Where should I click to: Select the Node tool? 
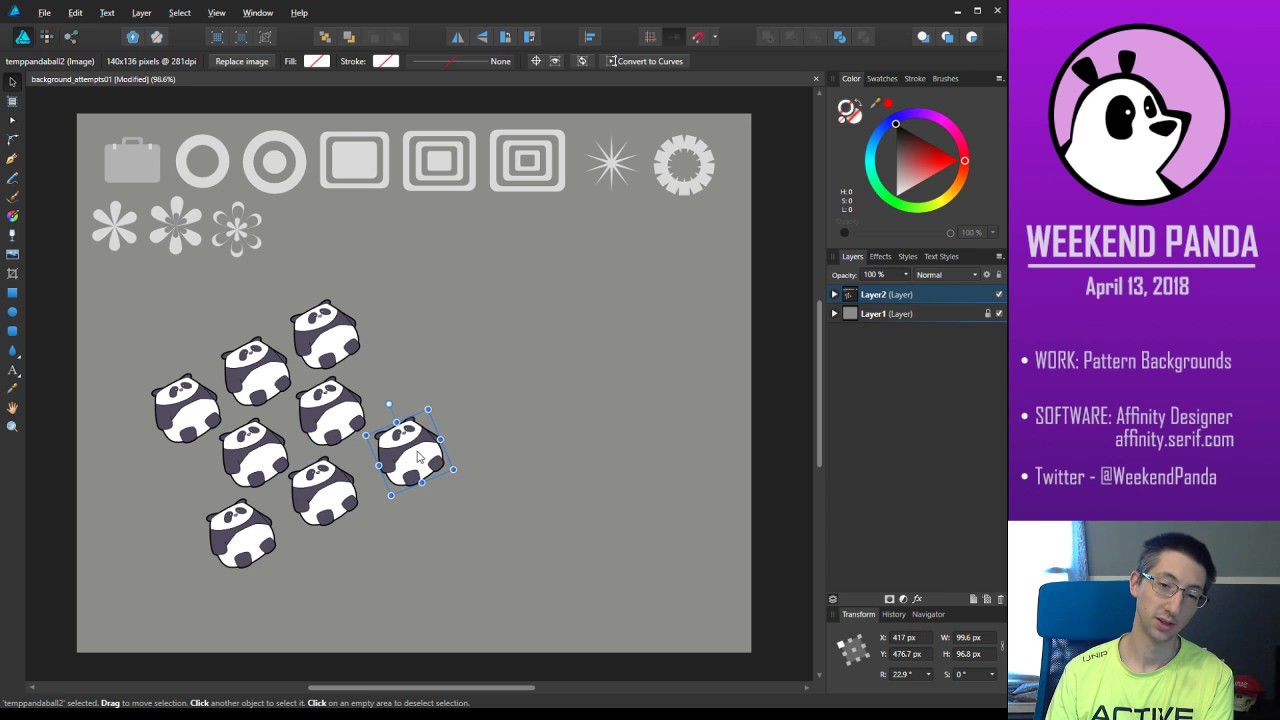point(12,120)
